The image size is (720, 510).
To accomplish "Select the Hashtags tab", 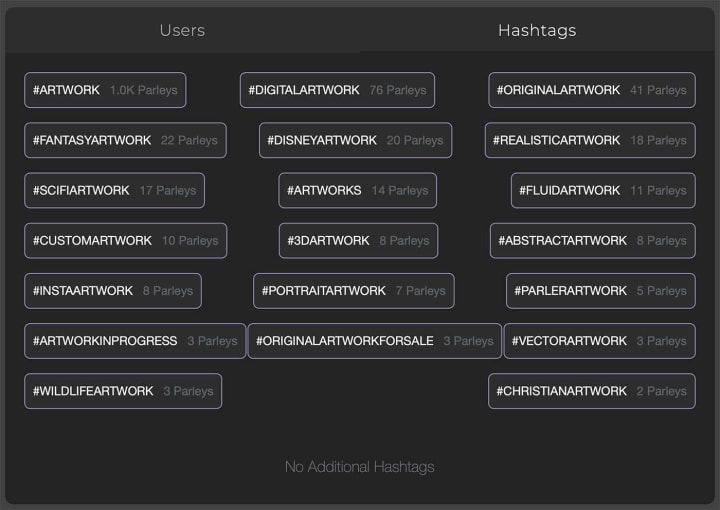I will pos(537,30).
